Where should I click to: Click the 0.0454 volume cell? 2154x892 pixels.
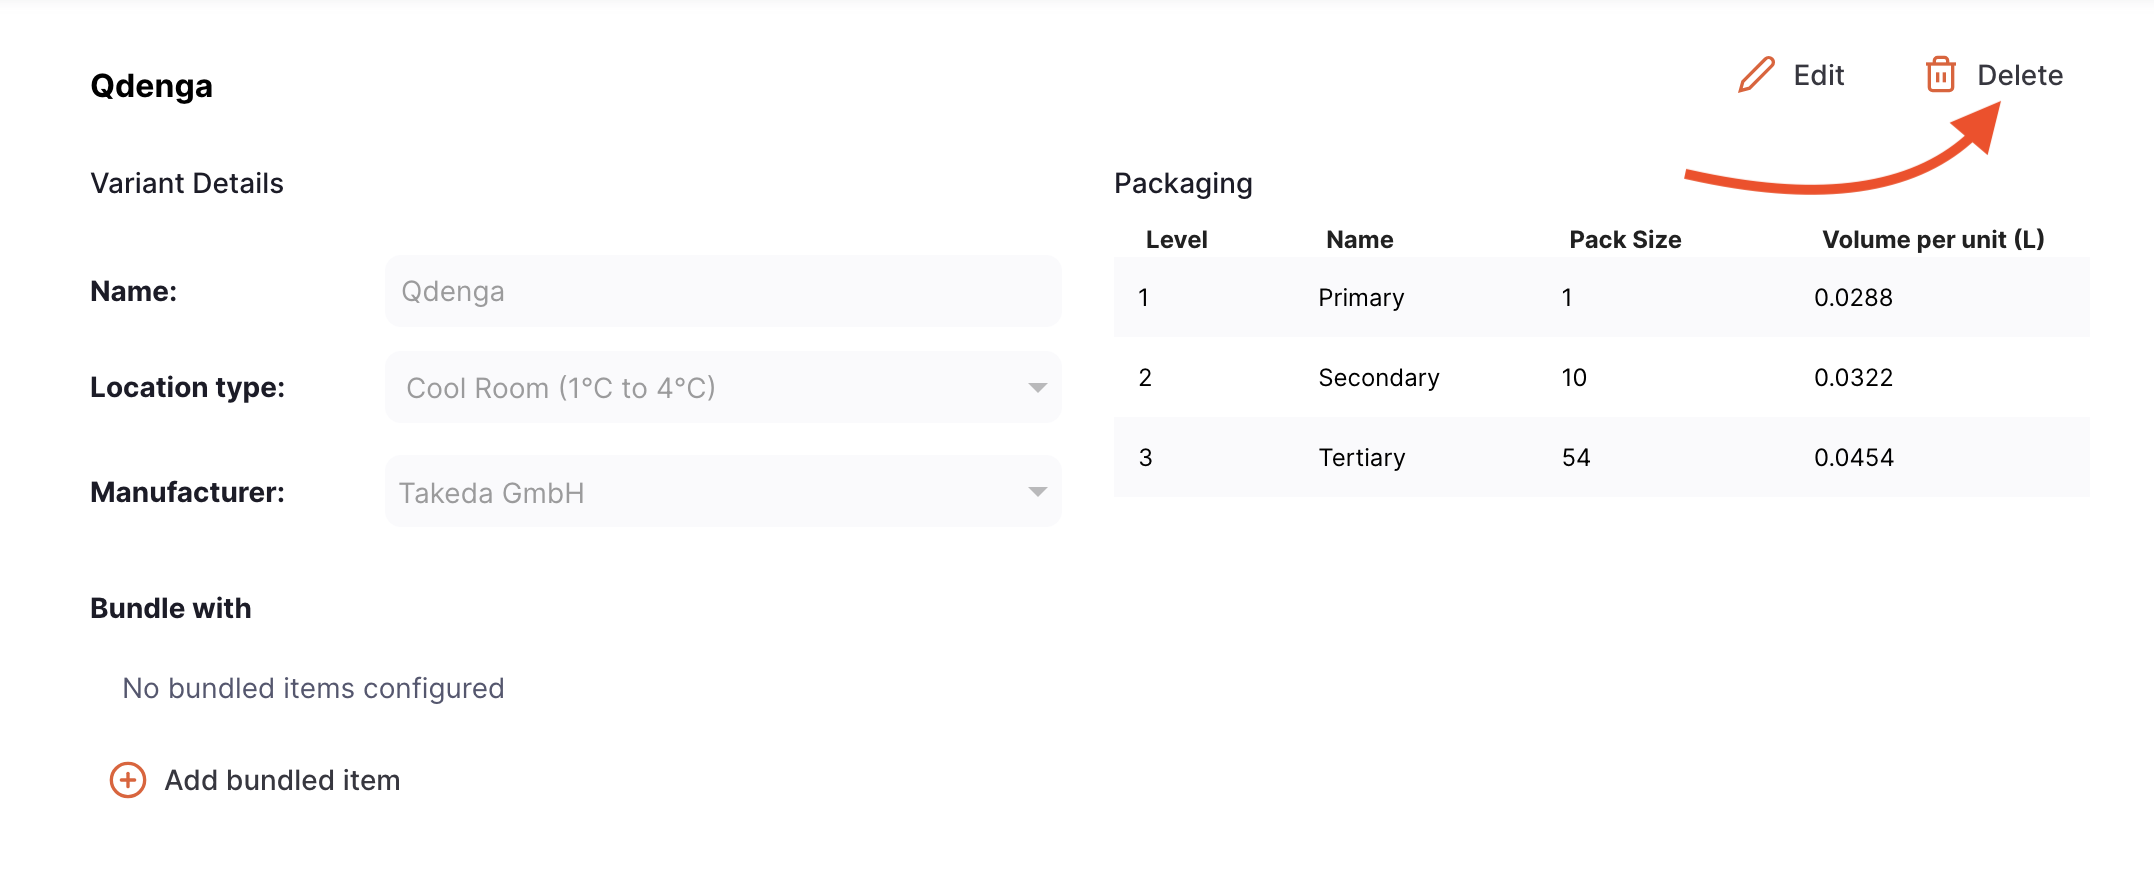[x=1854, y=457]
